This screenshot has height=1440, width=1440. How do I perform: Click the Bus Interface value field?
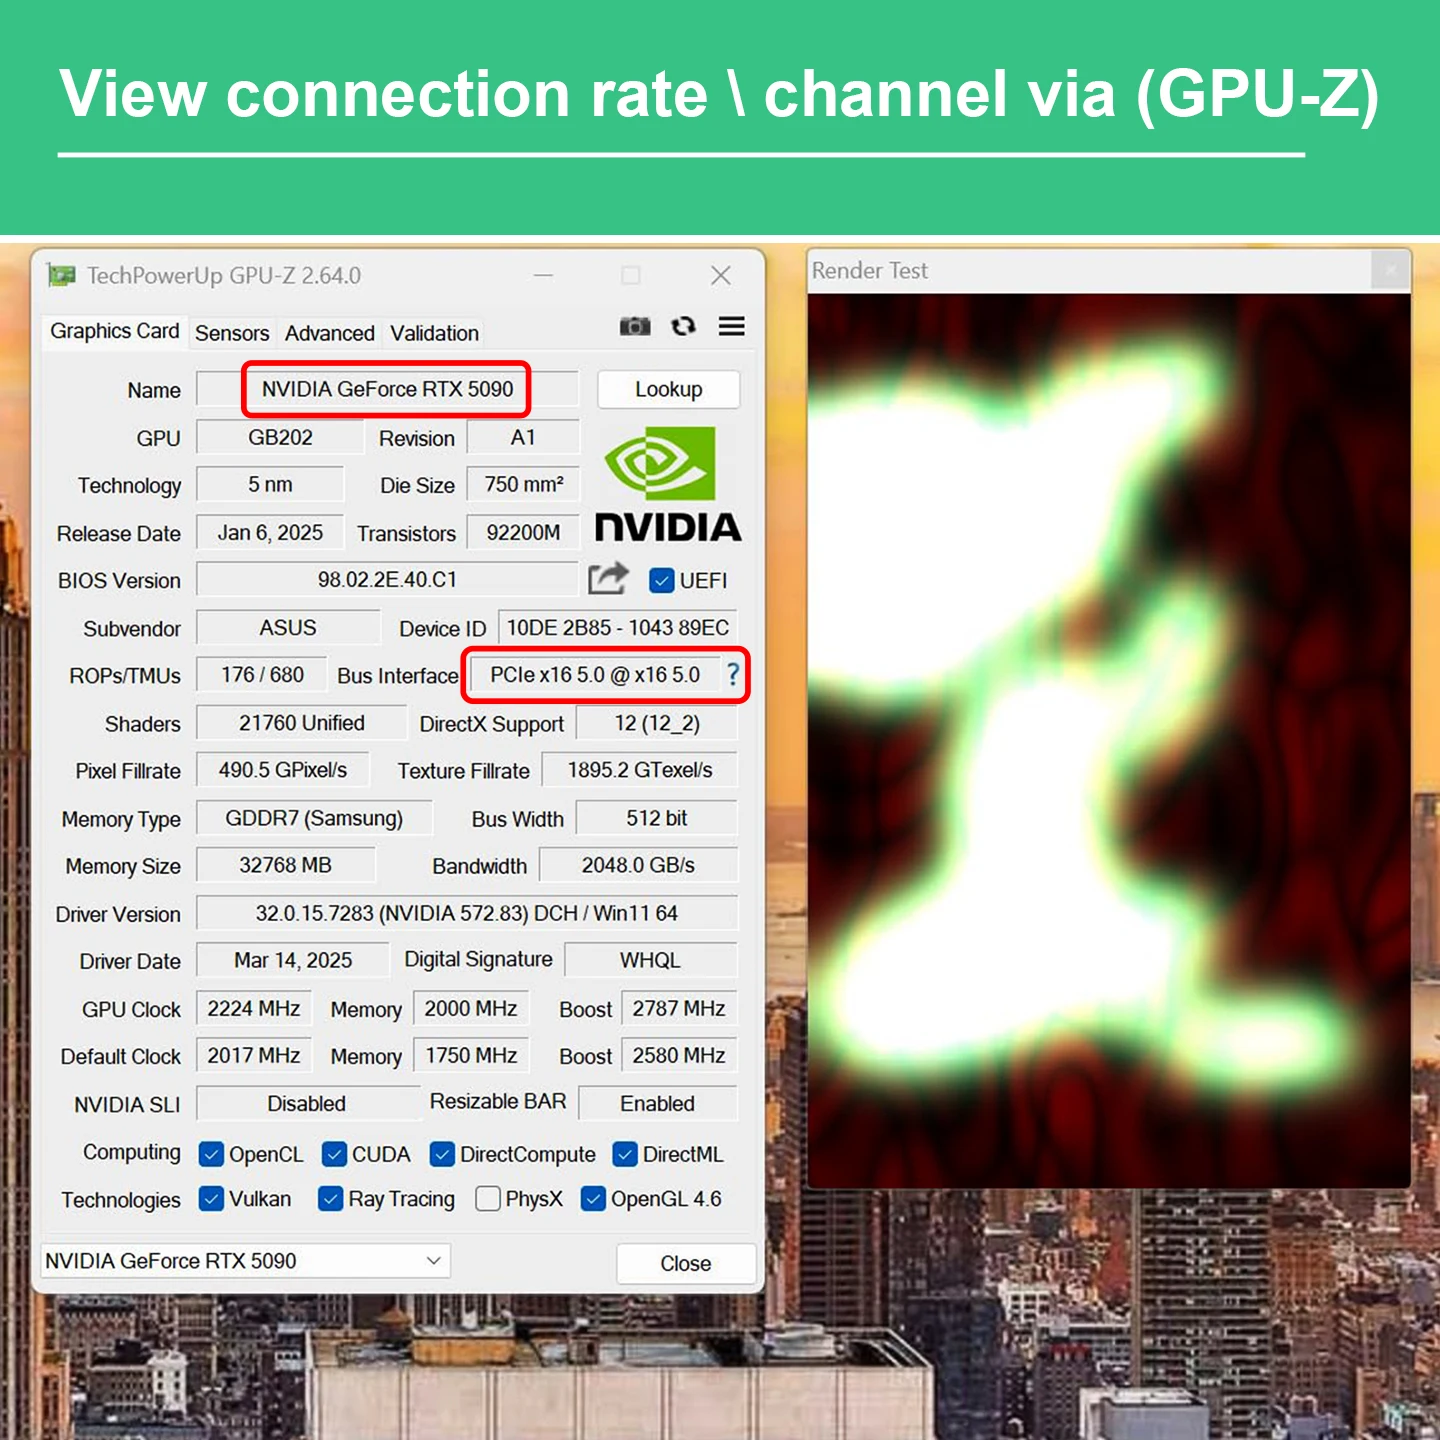point(595,675)
